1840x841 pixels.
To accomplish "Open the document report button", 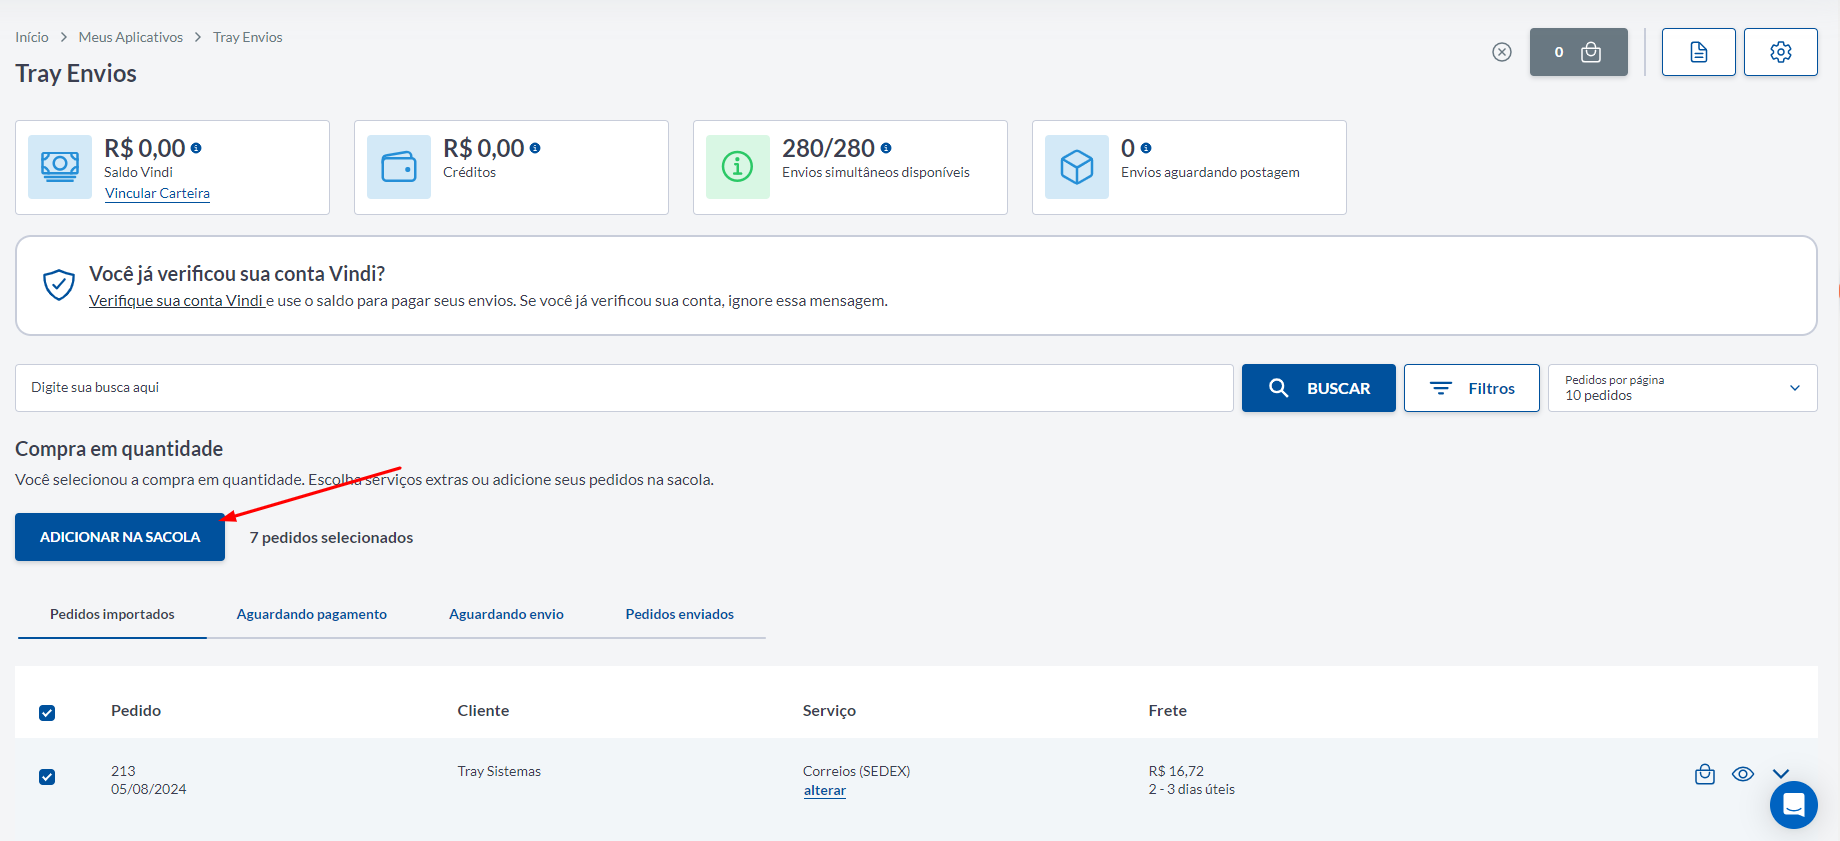I will [1699, 52].
